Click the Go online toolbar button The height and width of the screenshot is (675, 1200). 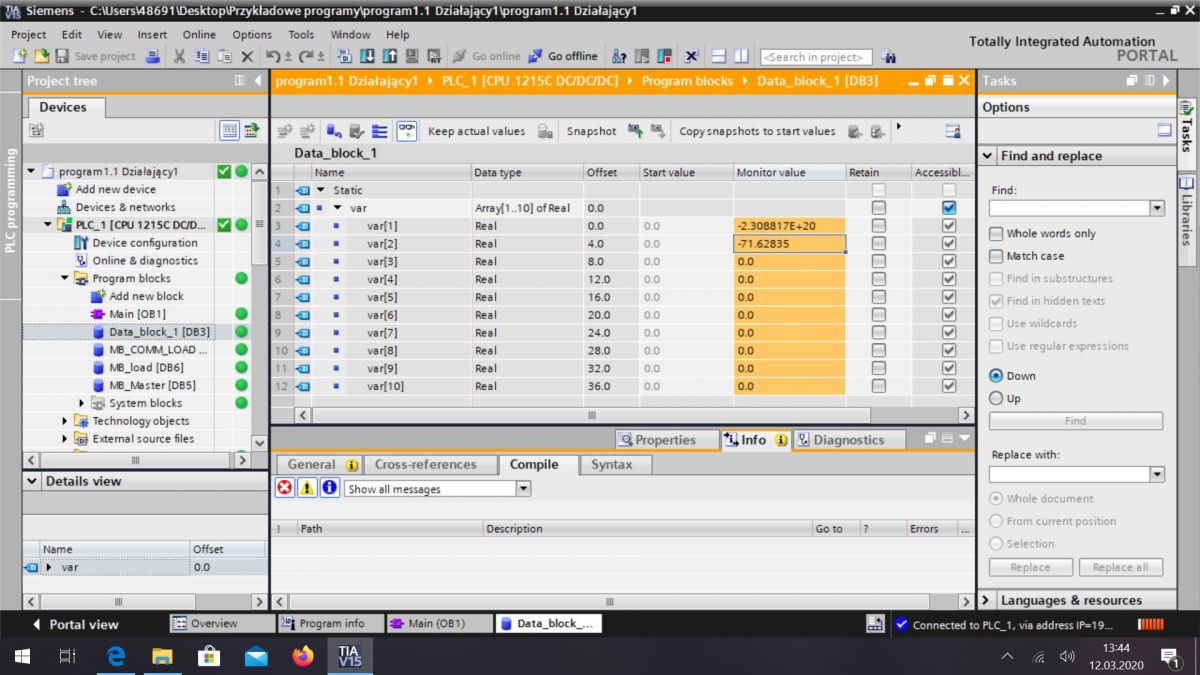coord(486,56)
